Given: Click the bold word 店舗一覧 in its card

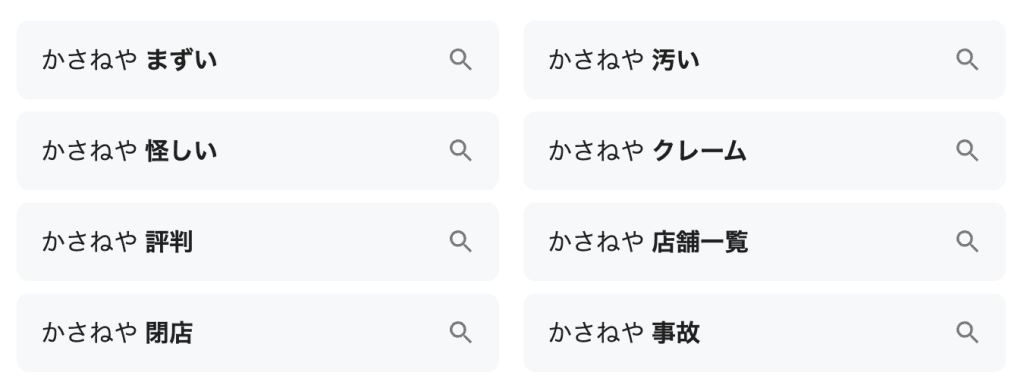Looking at the screenshot, I should [x=700, y=242].
